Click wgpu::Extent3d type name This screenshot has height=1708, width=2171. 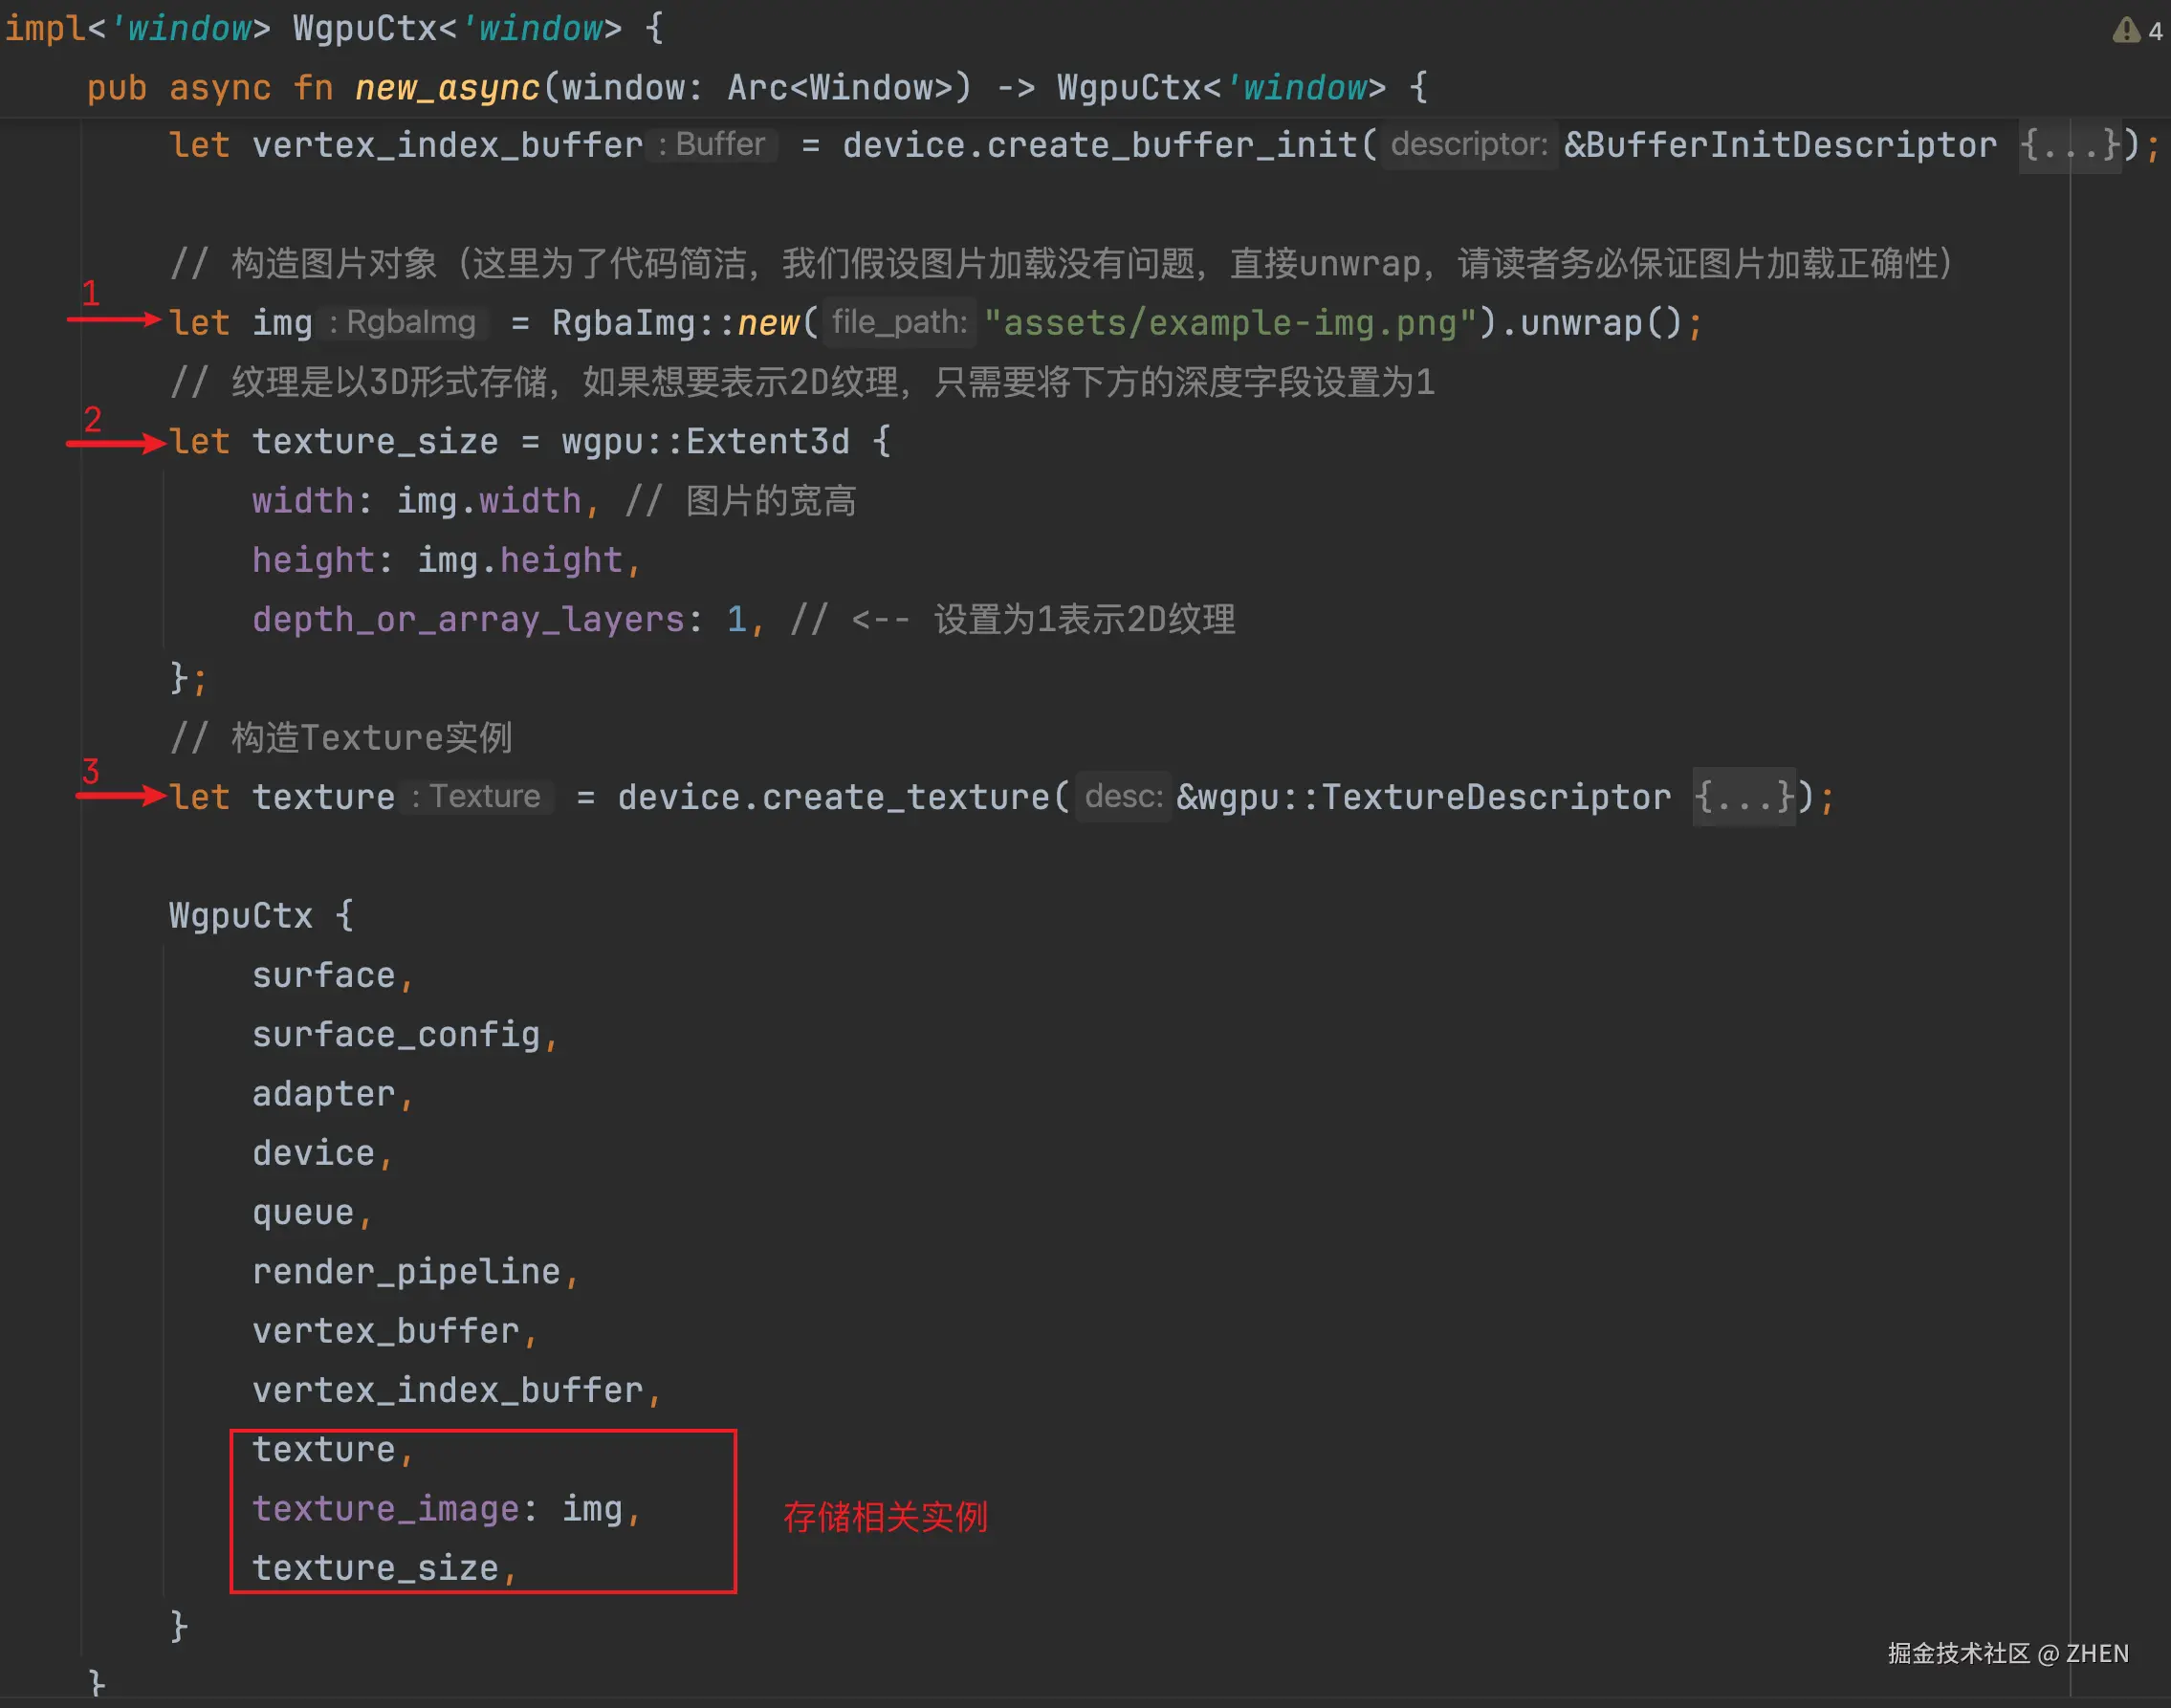point(705,442)
